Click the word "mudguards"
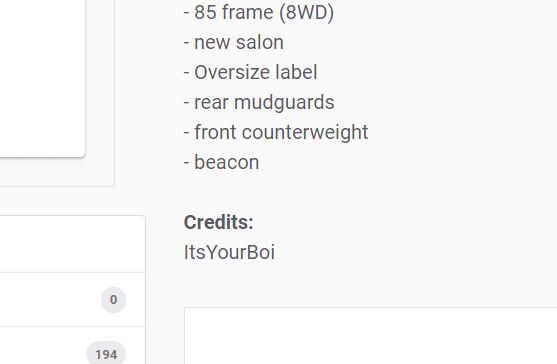 coord(284,102)
